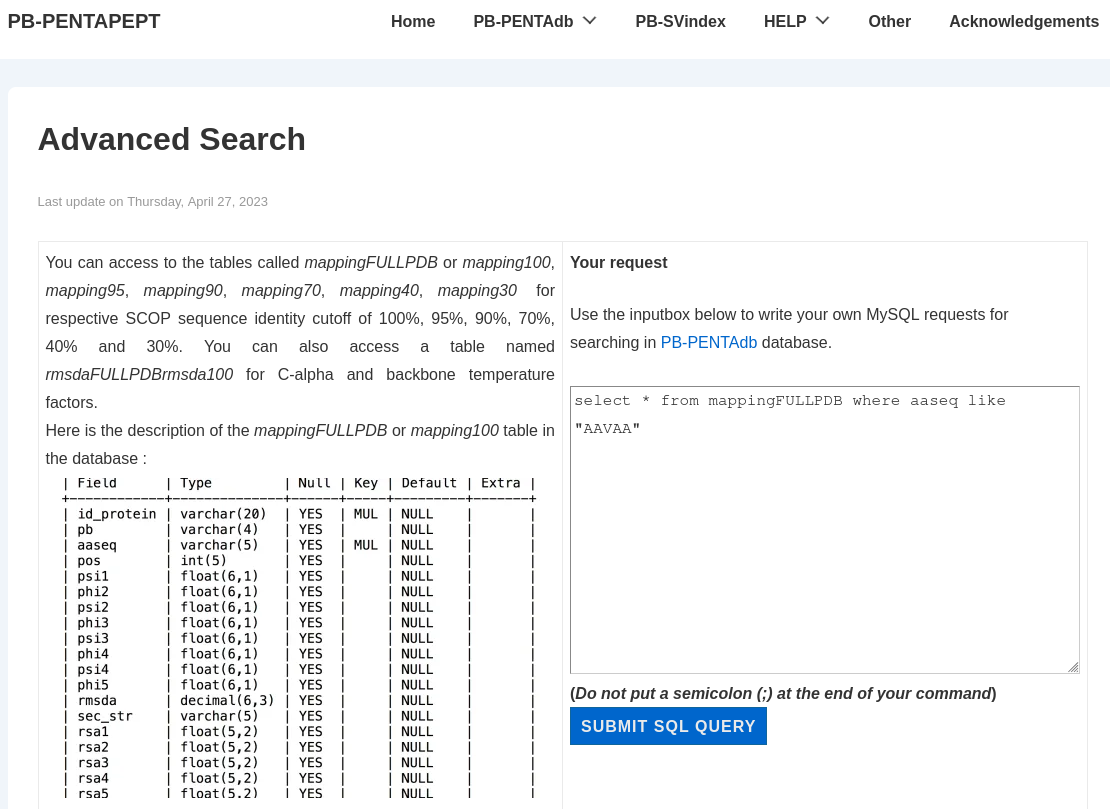This screenshot has height=809, width=1110.
Task: Expand the chevron beside PB-PENTAdb
Action: tap(590, 21)
